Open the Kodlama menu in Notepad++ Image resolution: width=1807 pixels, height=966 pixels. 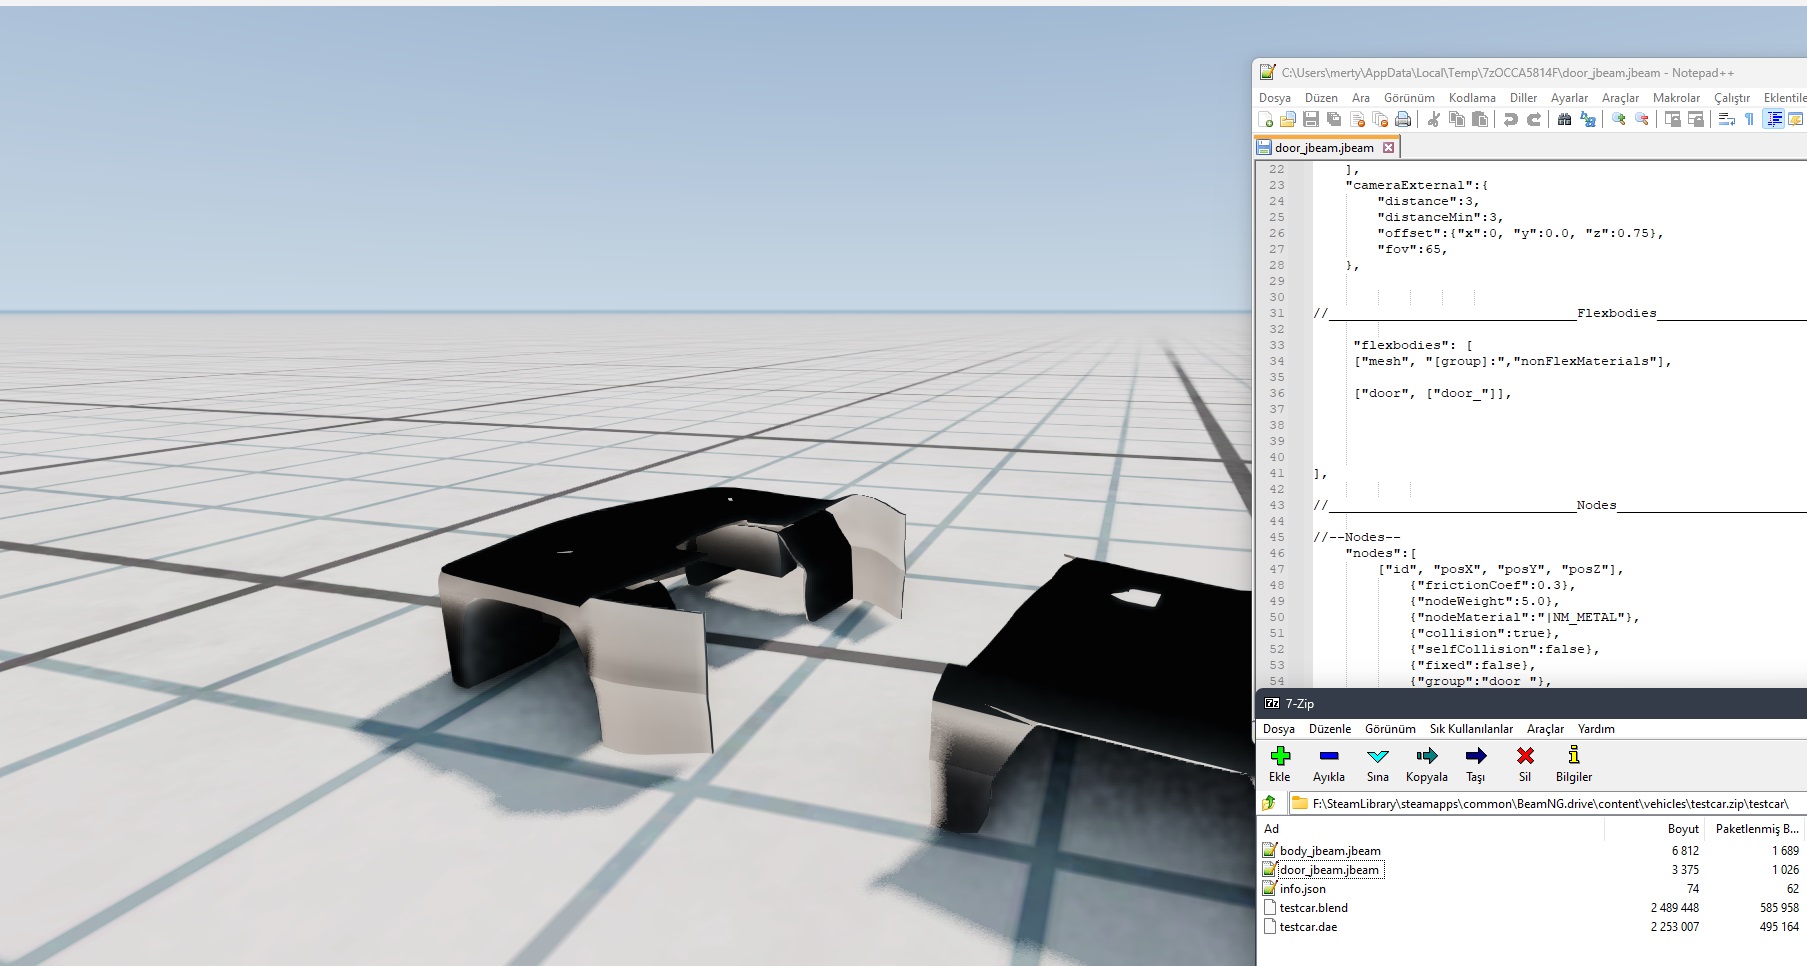pyautogui.click(x=1471, y=98)
